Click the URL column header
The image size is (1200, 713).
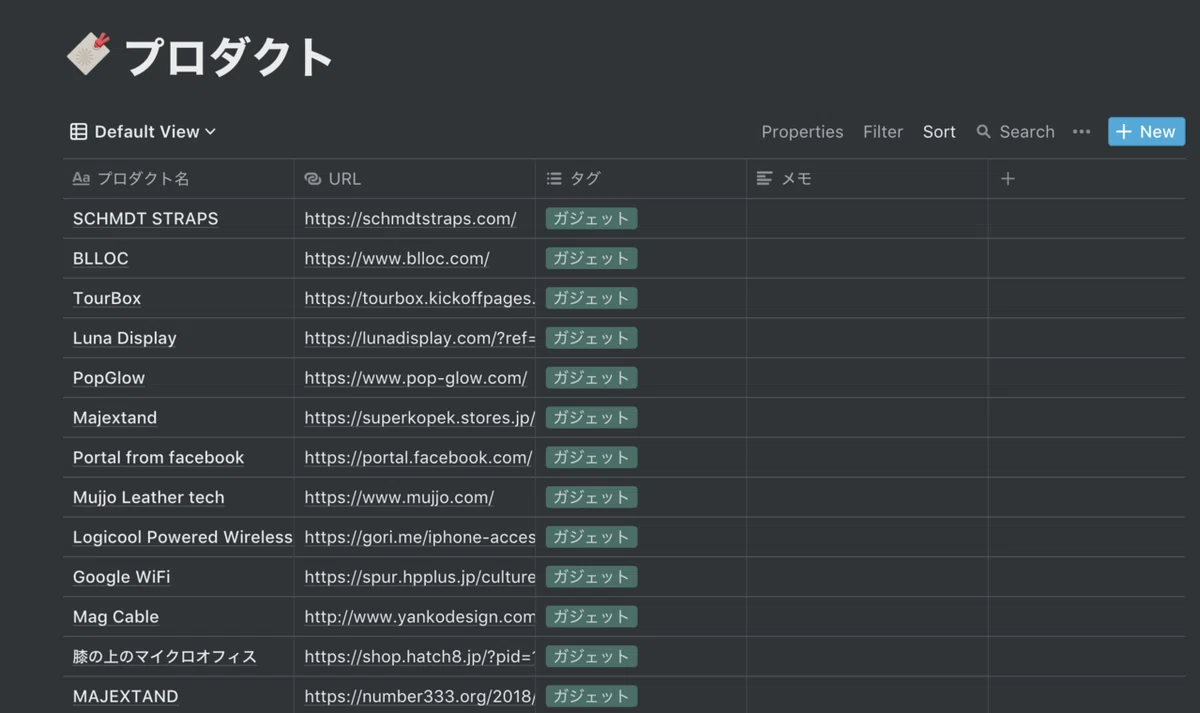pyautogui.click(x=414, y=179)
